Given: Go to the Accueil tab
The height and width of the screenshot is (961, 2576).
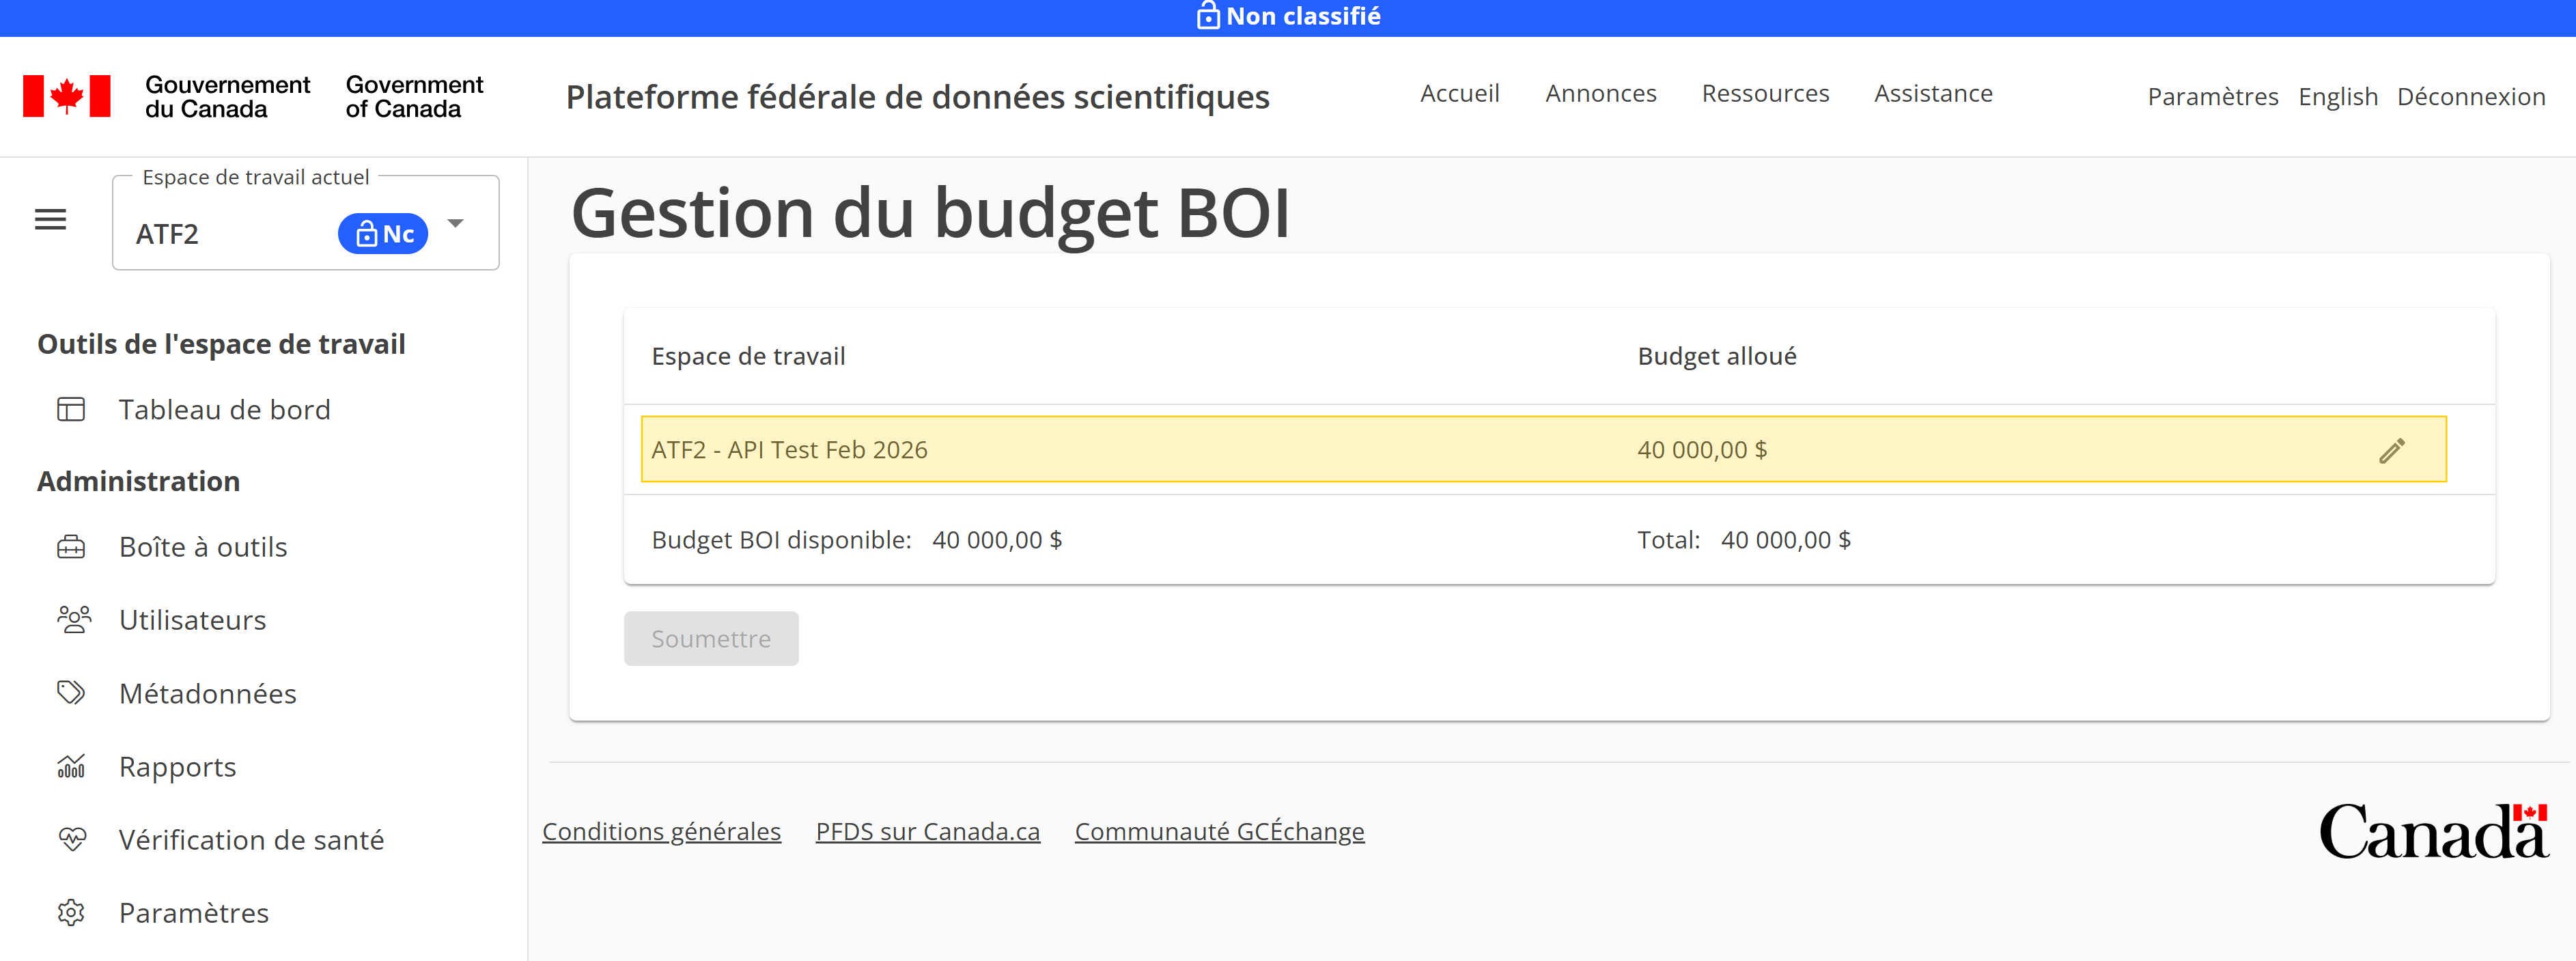Looking at the screenshot, I should click(1460, 93).
